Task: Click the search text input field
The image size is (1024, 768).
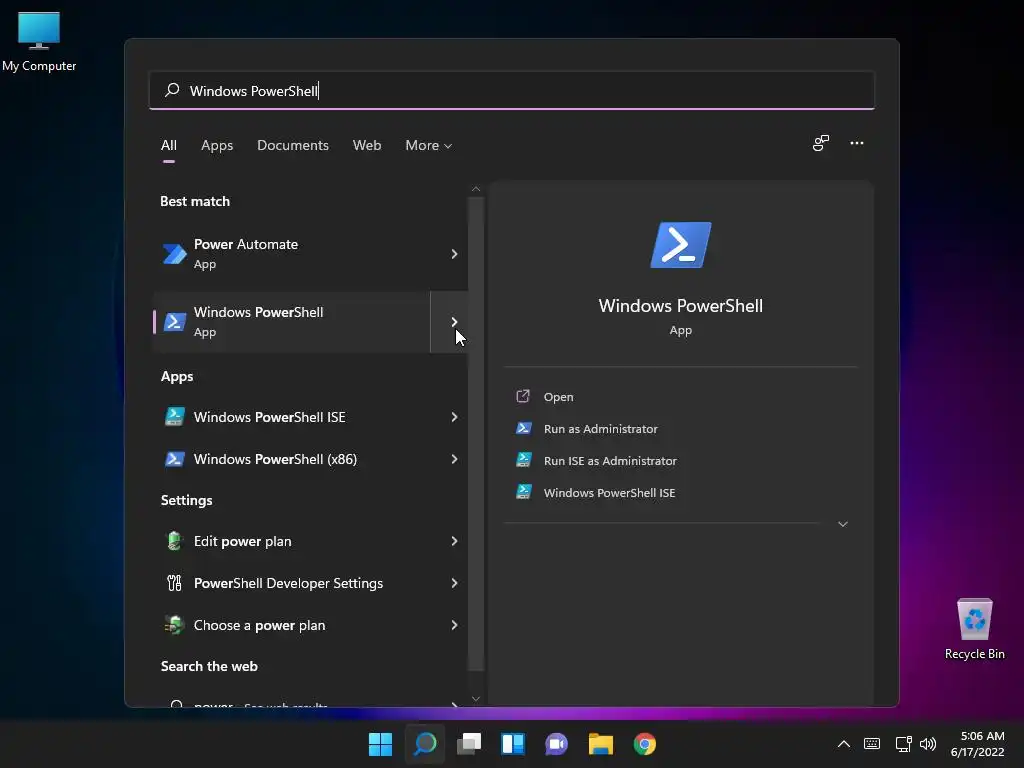Action: (511, 90)
